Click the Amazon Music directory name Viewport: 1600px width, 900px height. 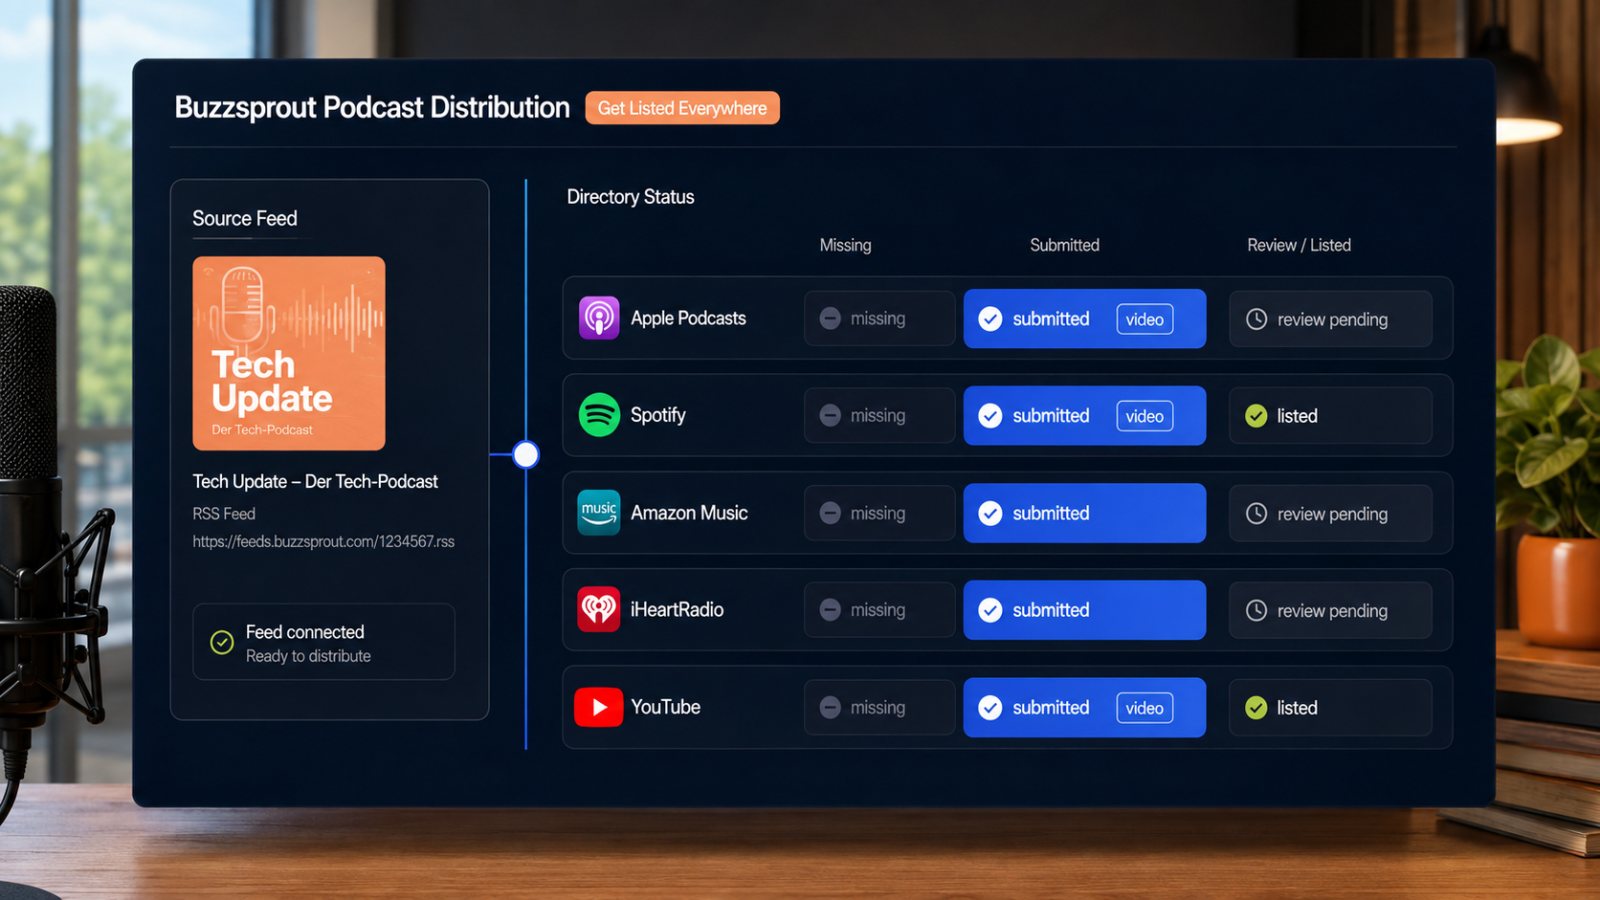(x=689, y=513)
